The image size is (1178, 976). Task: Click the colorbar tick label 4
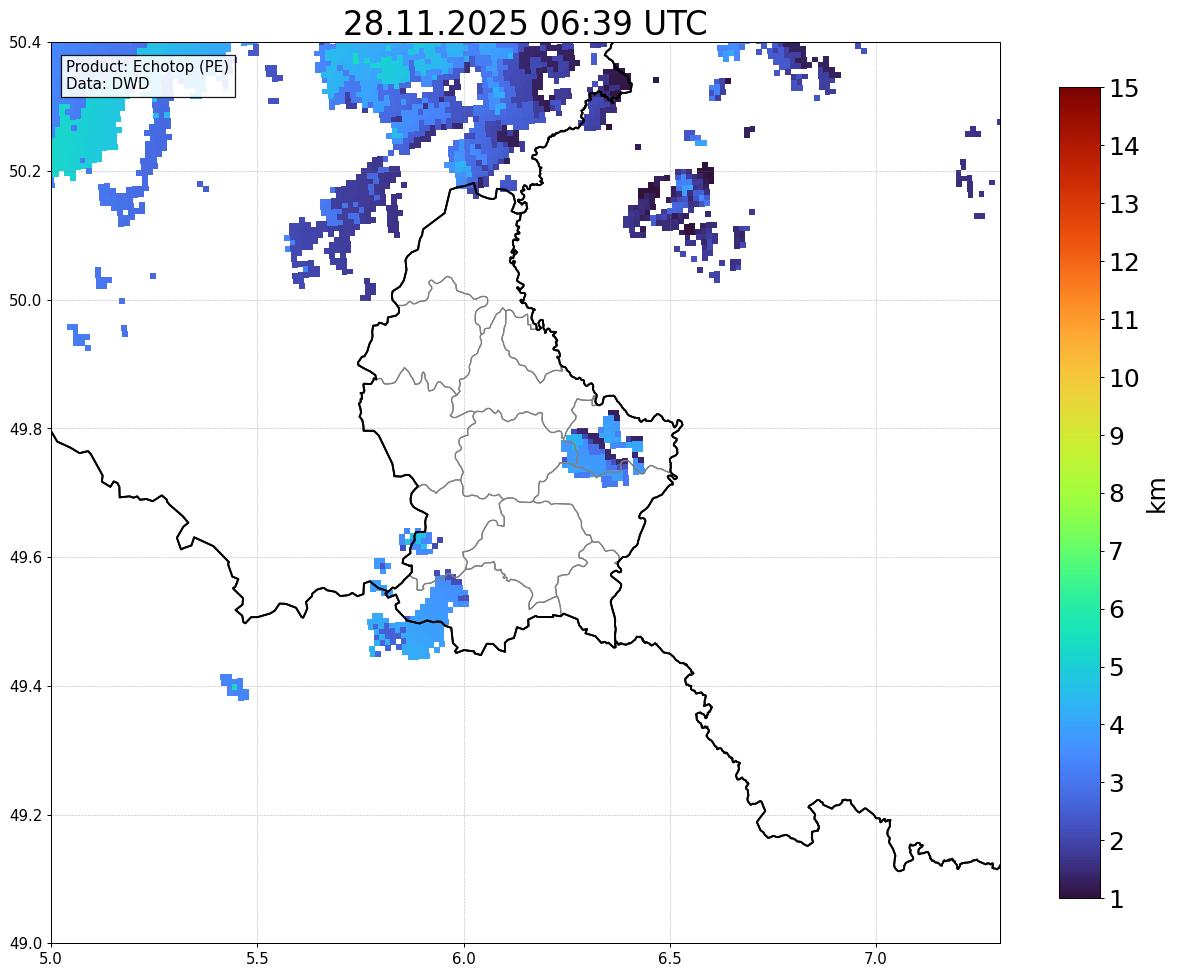[1117, 725]
